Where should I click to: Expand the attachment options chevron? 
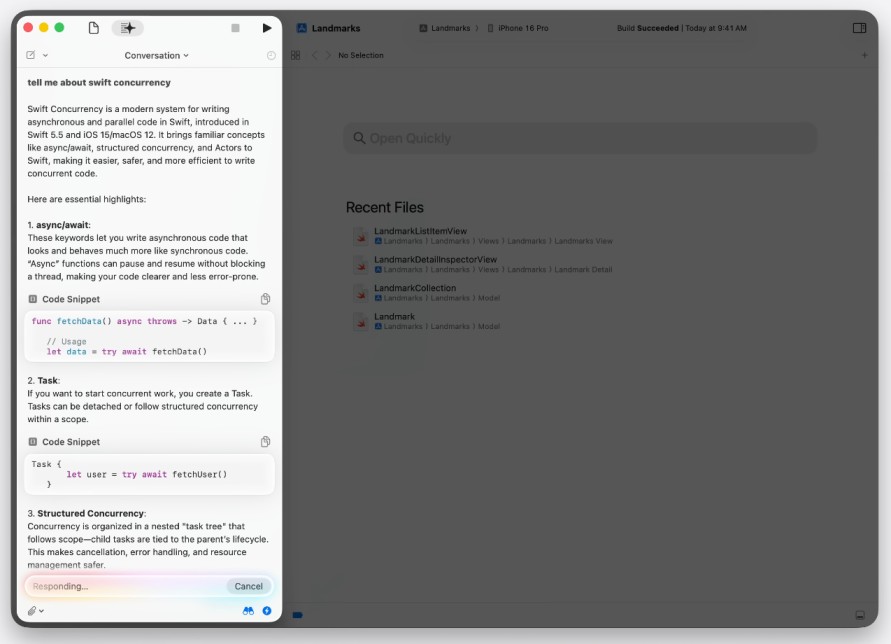pos(41,611)
